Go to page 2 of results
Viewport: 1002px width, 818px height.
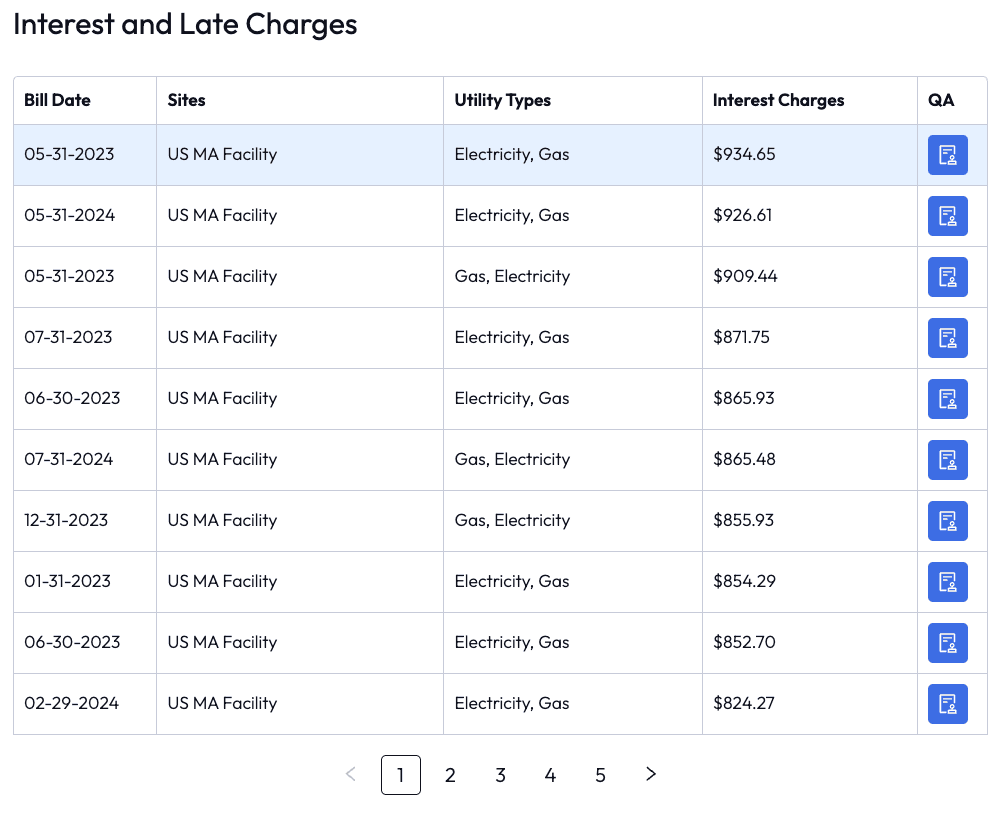[x=450, y=775]
